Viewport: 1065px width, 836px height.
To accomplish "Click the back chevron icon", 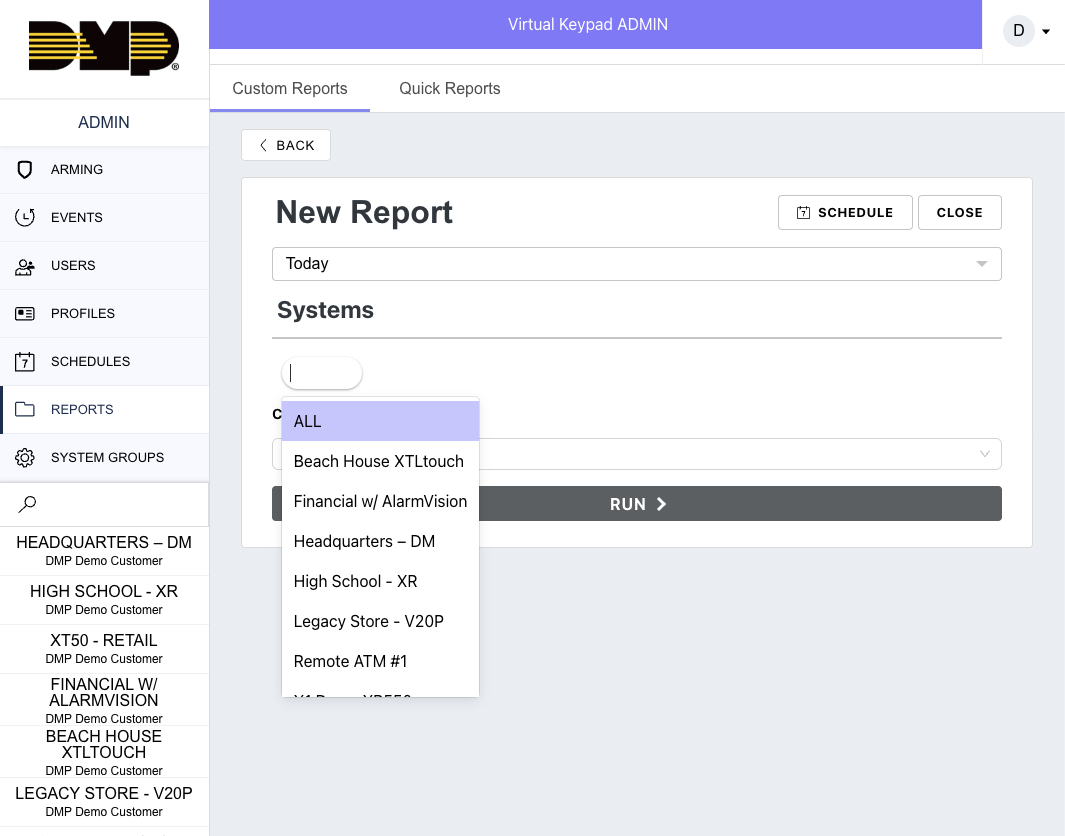I will point(264,145).
